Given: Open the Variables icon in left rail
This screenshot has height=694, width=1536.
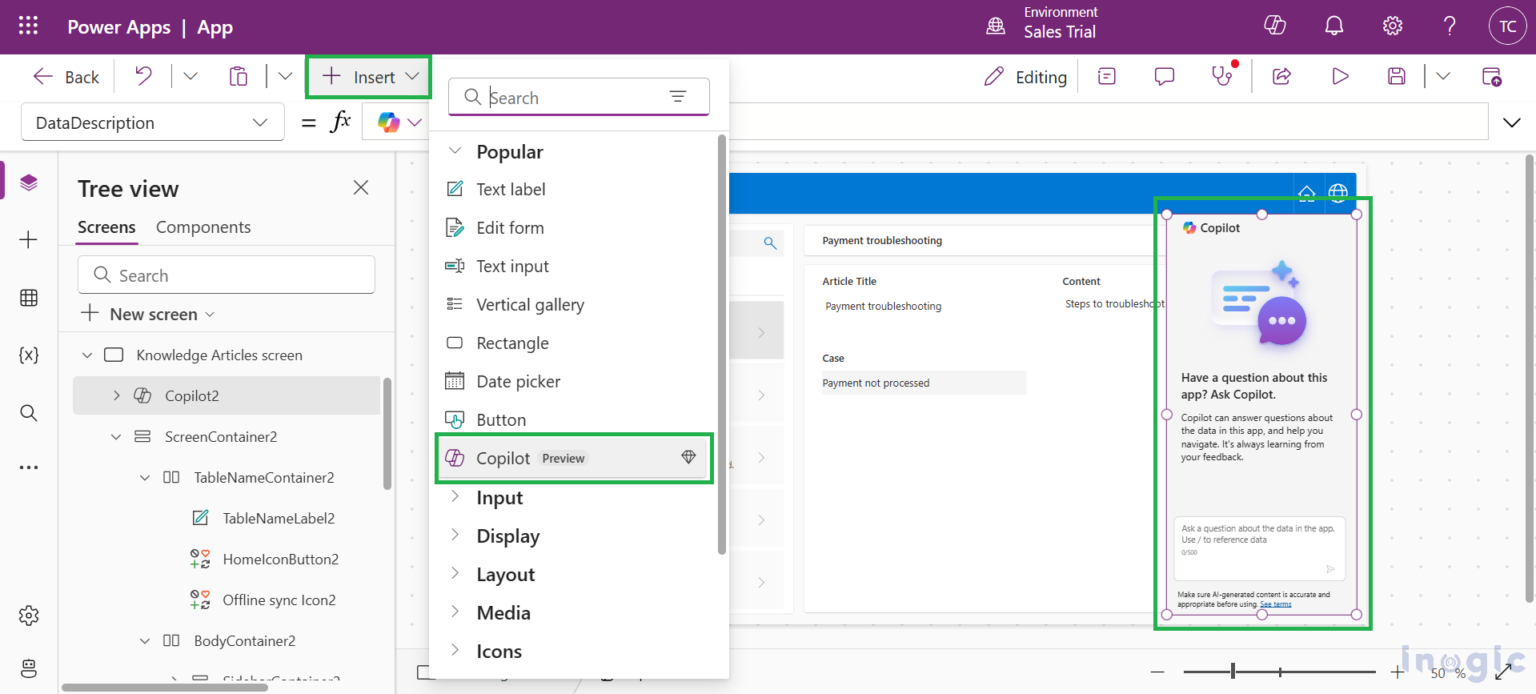Looking at the screenshot, I should click(x=29, y=355).
